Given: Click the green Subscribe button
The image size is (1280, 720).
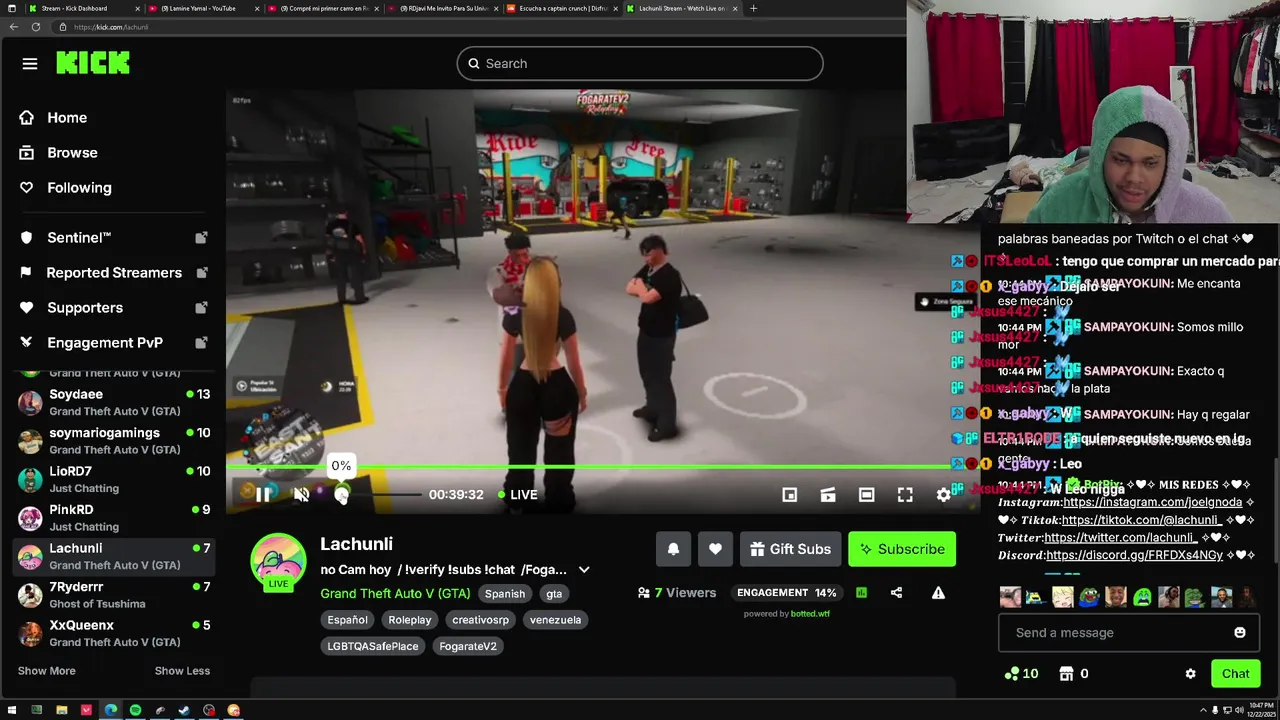Looking at the screenshot, I should [902, 549].
